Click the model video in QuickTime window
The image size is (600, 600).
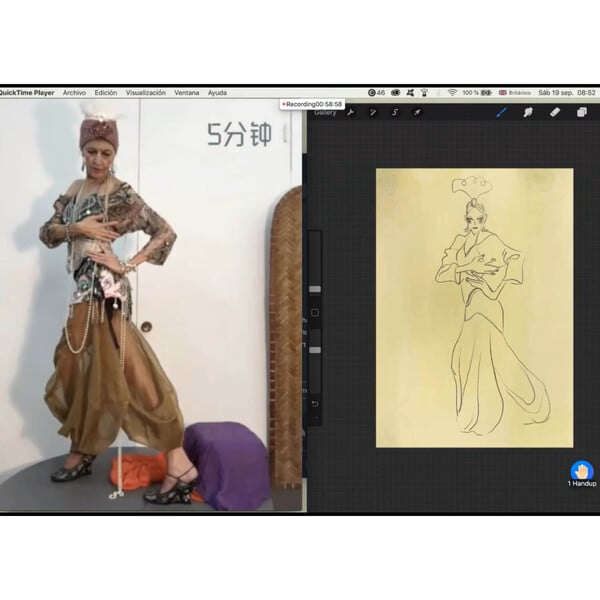pyautogui.click(x=151, y=304)
